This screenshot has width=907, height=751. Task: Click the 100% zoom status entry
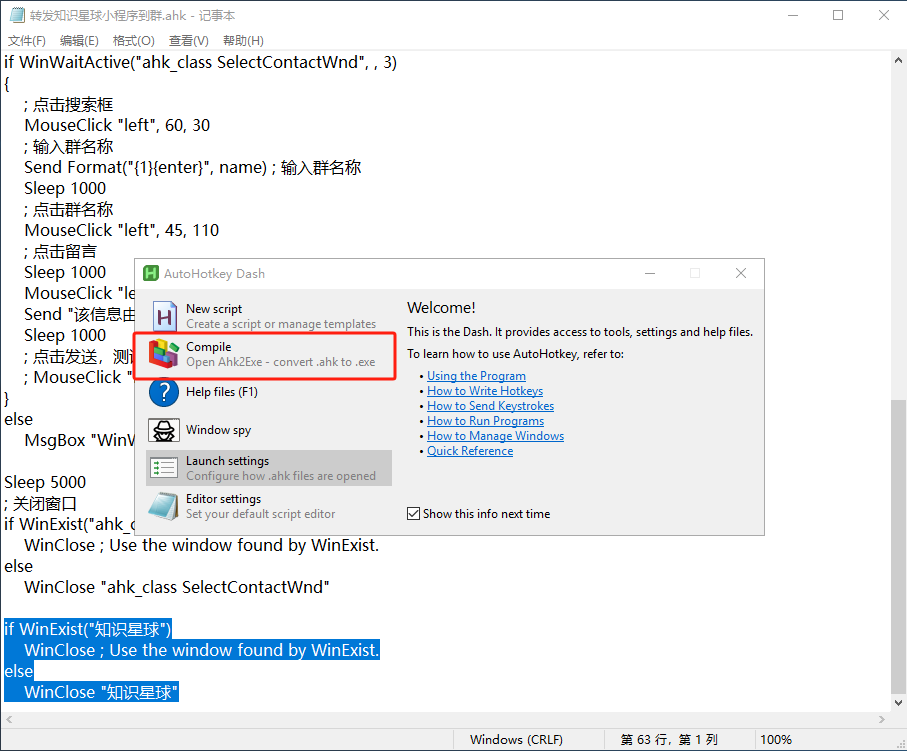tap(776, 739)
